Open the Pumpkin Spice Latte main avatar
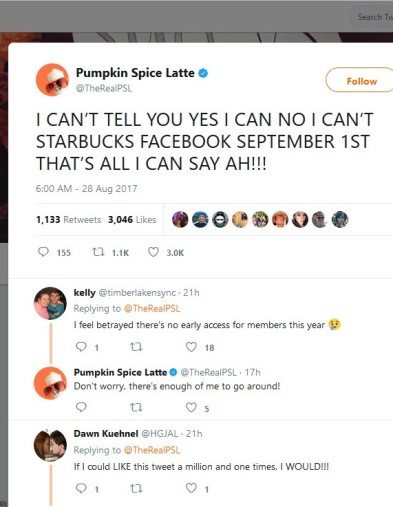Viewport: 393px width, 507px height. (52, 80)
